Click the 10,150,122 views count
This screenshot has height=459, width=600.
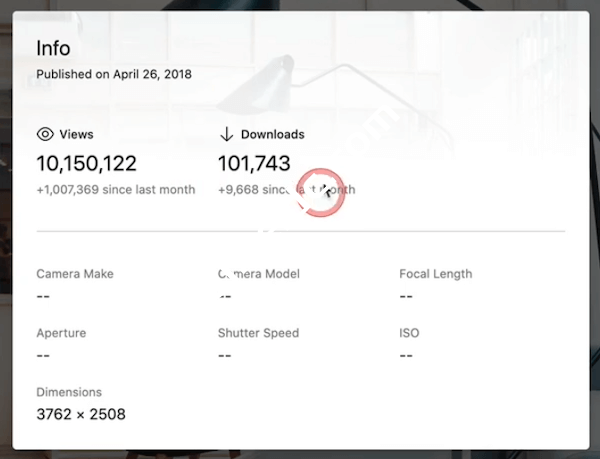(x=86, y=164)
